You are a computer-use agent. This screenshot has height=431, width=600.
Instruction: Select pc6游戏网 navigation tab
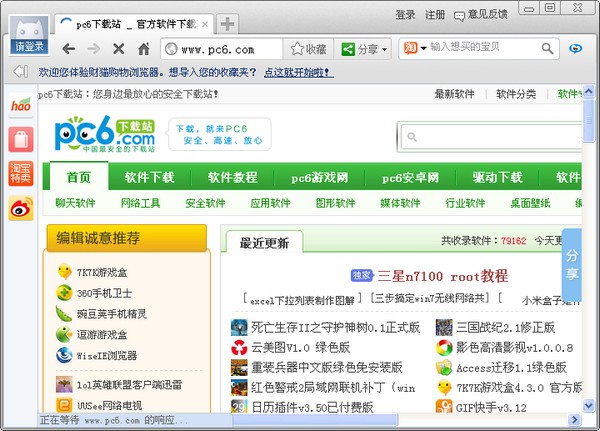[320, 177]
